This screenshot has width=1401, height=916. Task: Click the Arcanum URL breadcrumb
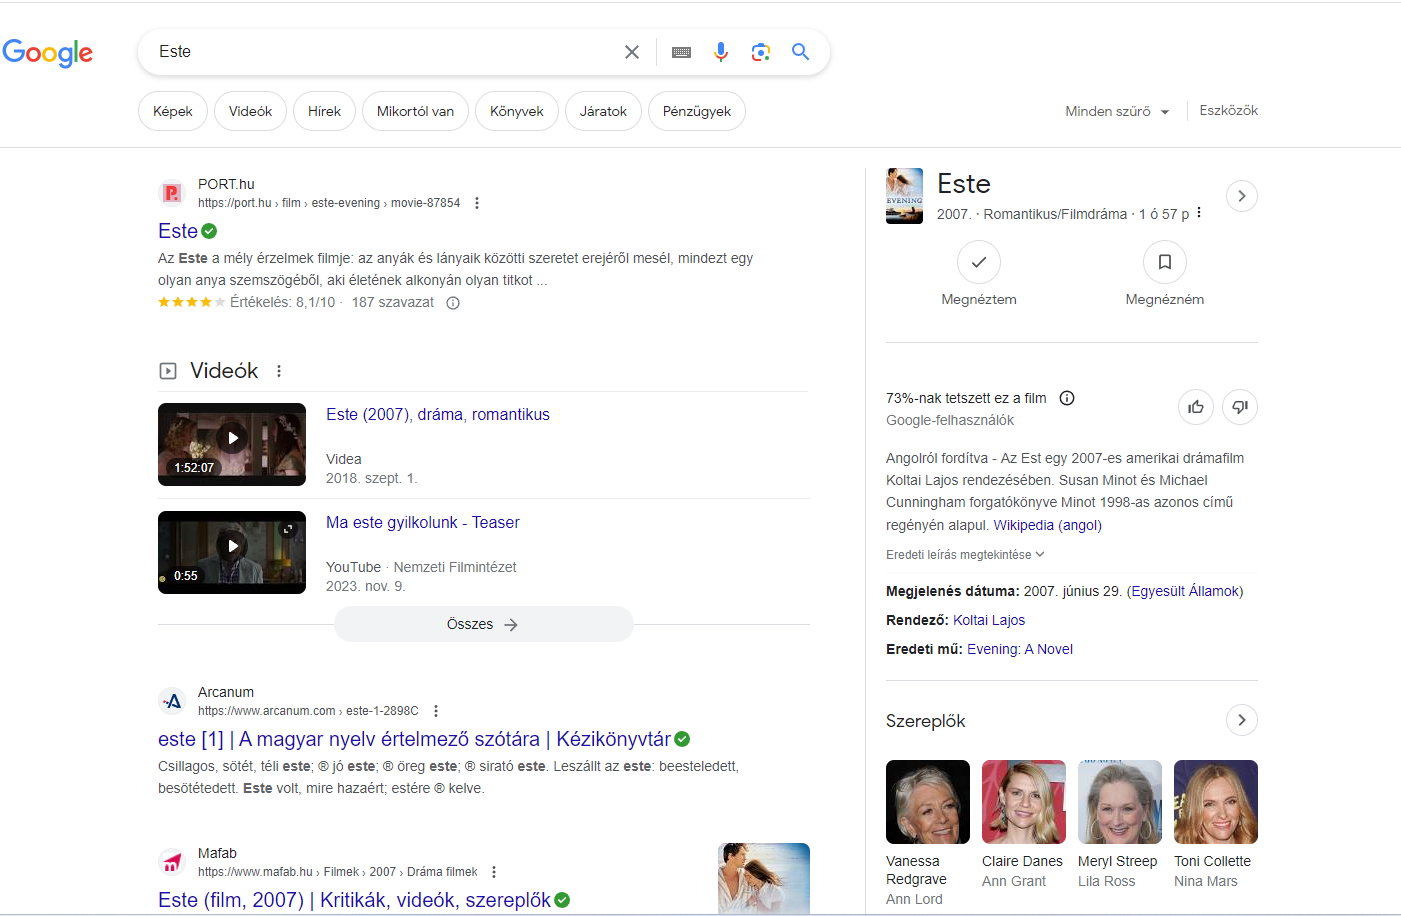tap(308, 711)
